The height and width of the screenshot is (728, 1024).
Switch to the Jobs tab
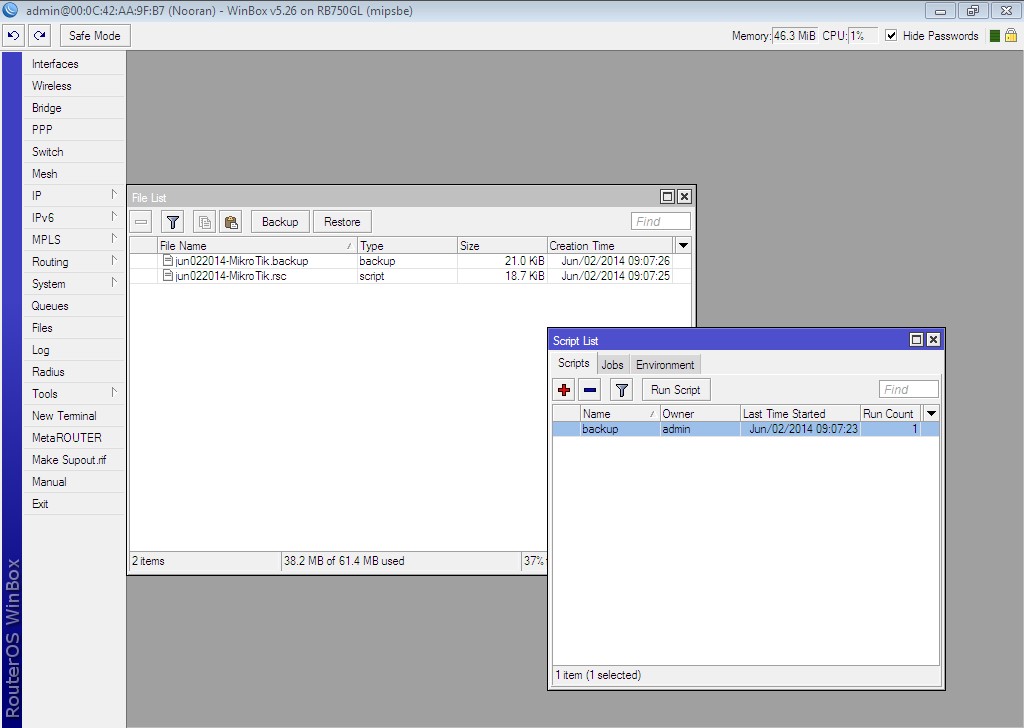(x=613, y=364)
